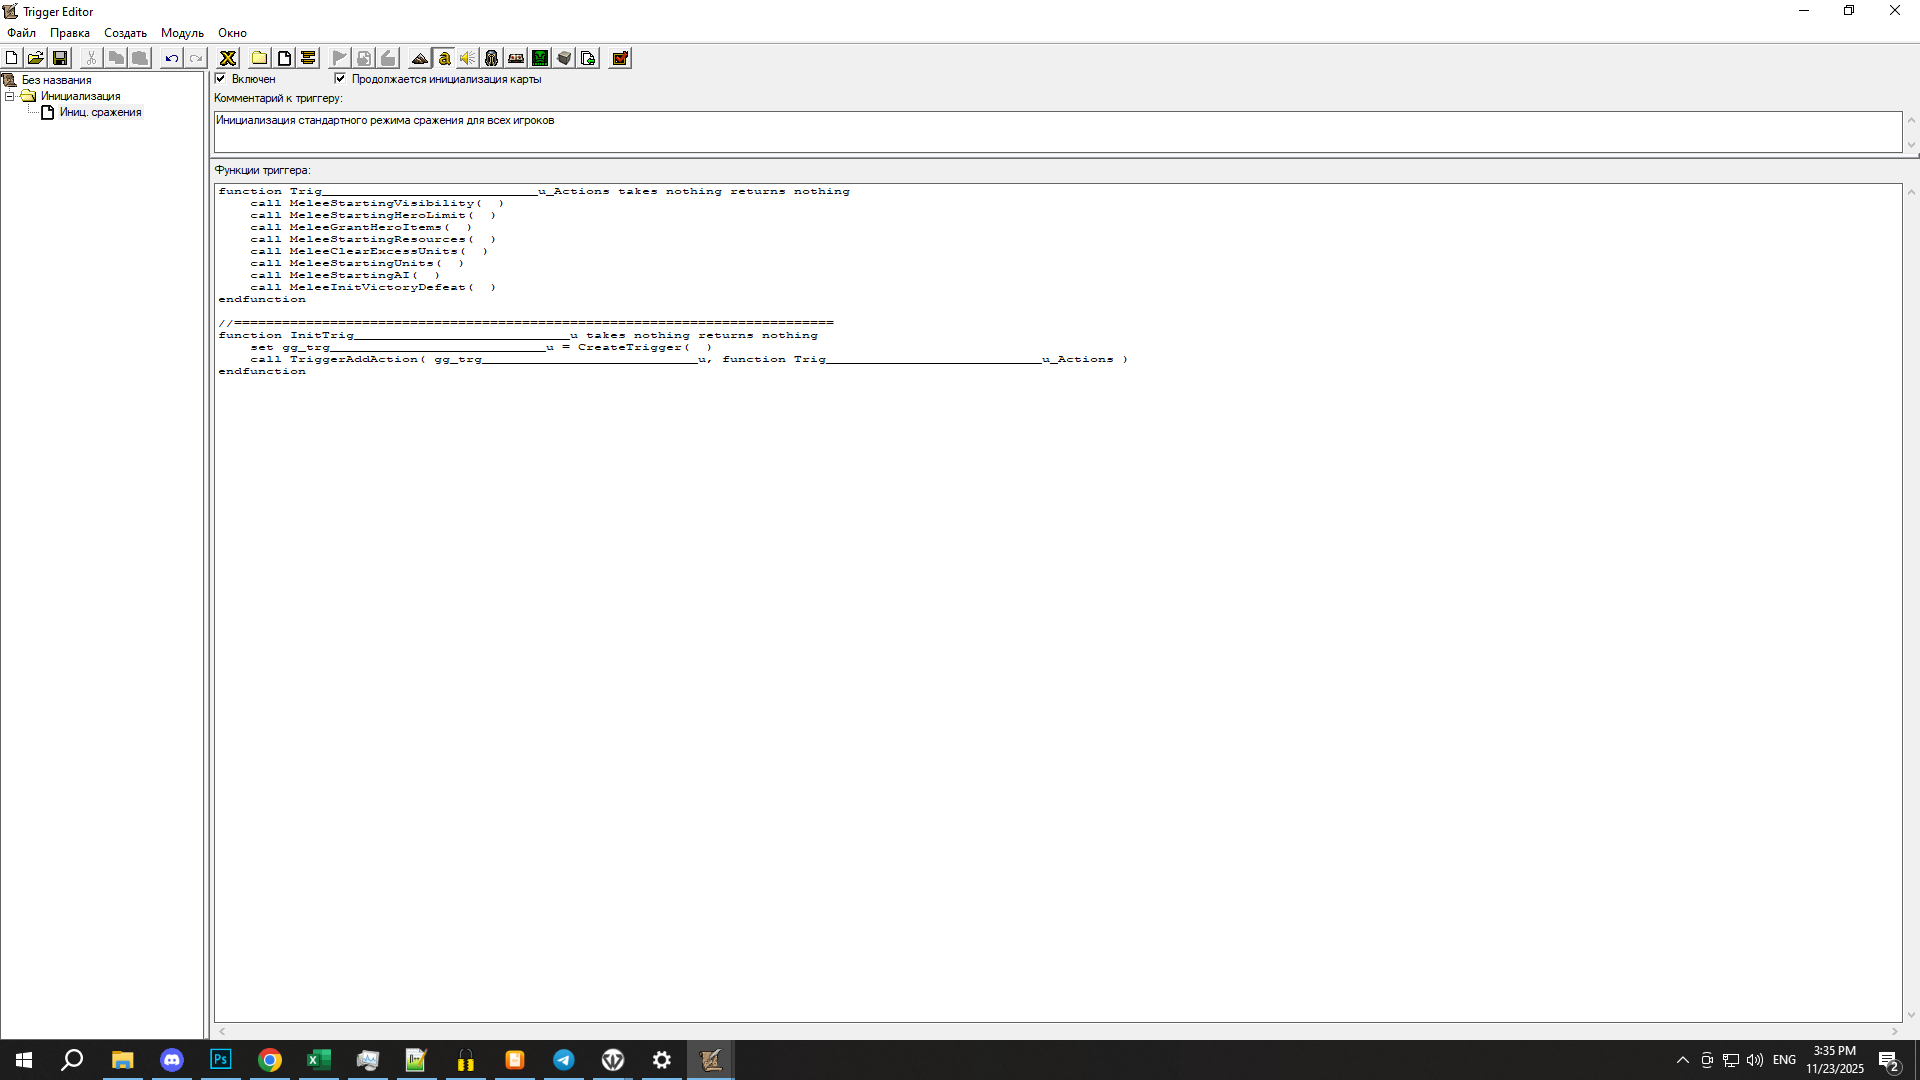This screenshot has height=1080, width=1920.
Task: Click the horizontal scrollbar right arrow
Action: pos(1894,1031)
